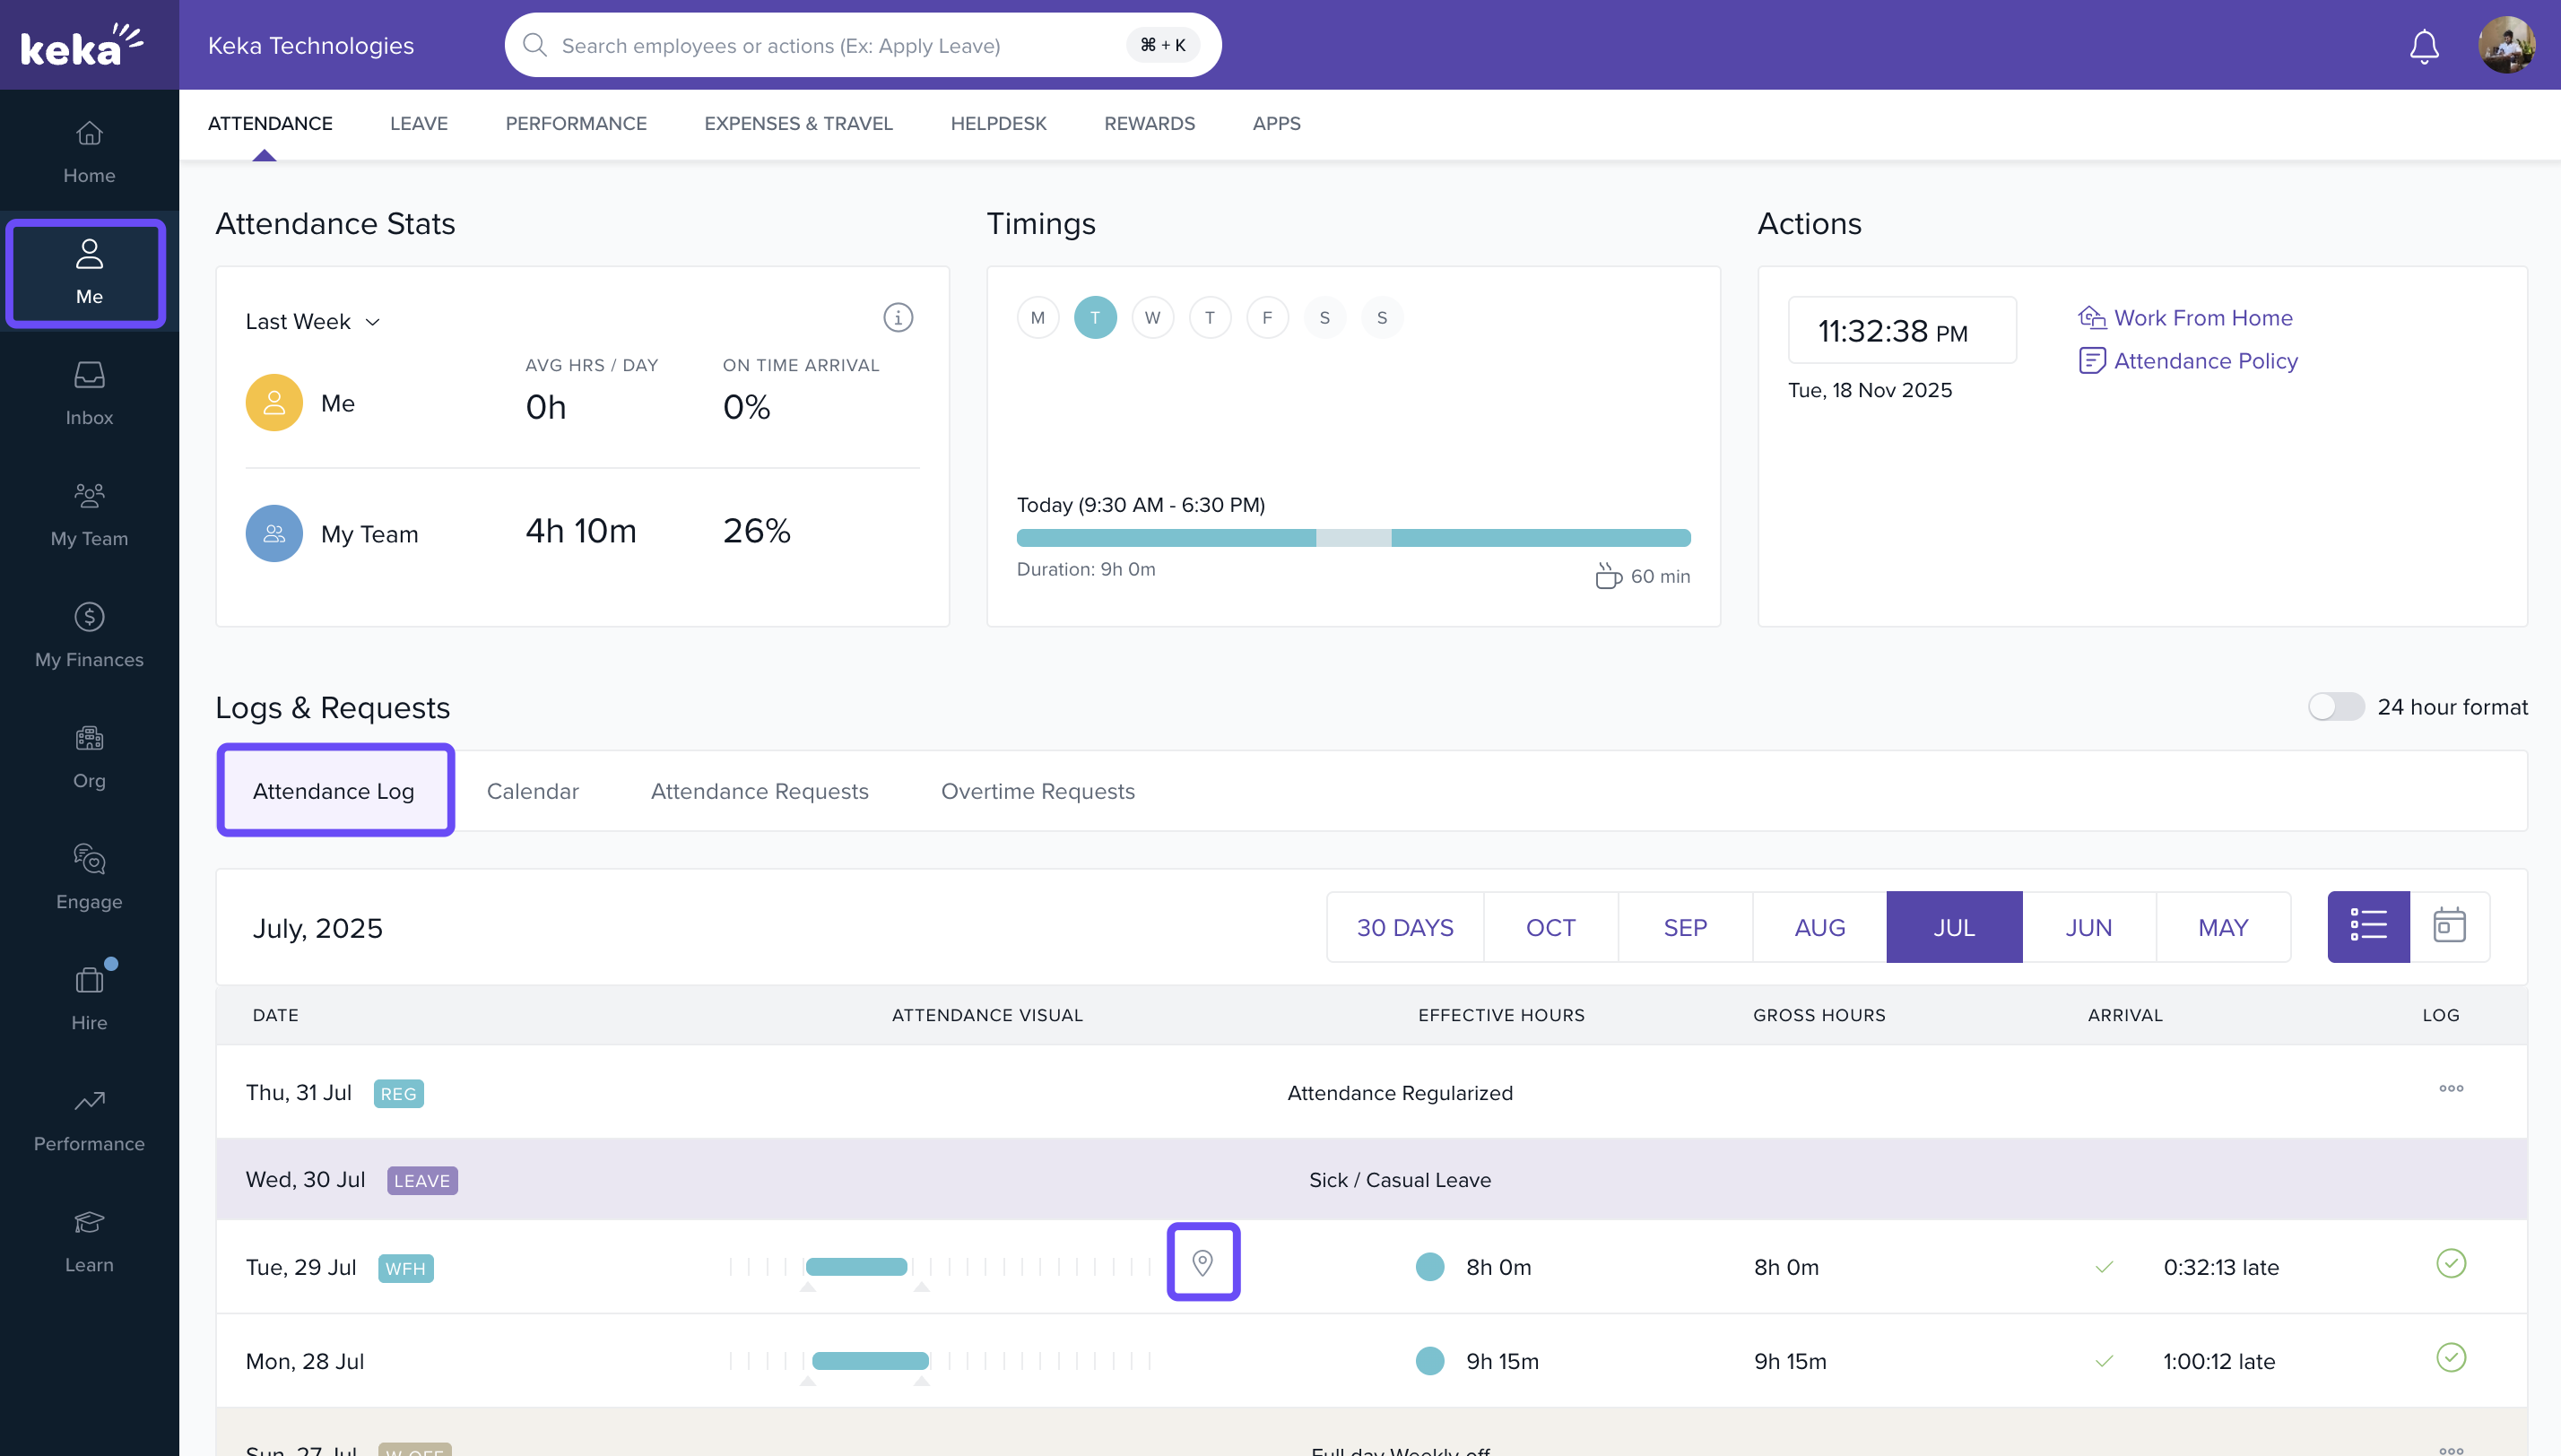The image size is (2561, 1456).
Task: Show the AUG month log
Action: pos(1819,928)
